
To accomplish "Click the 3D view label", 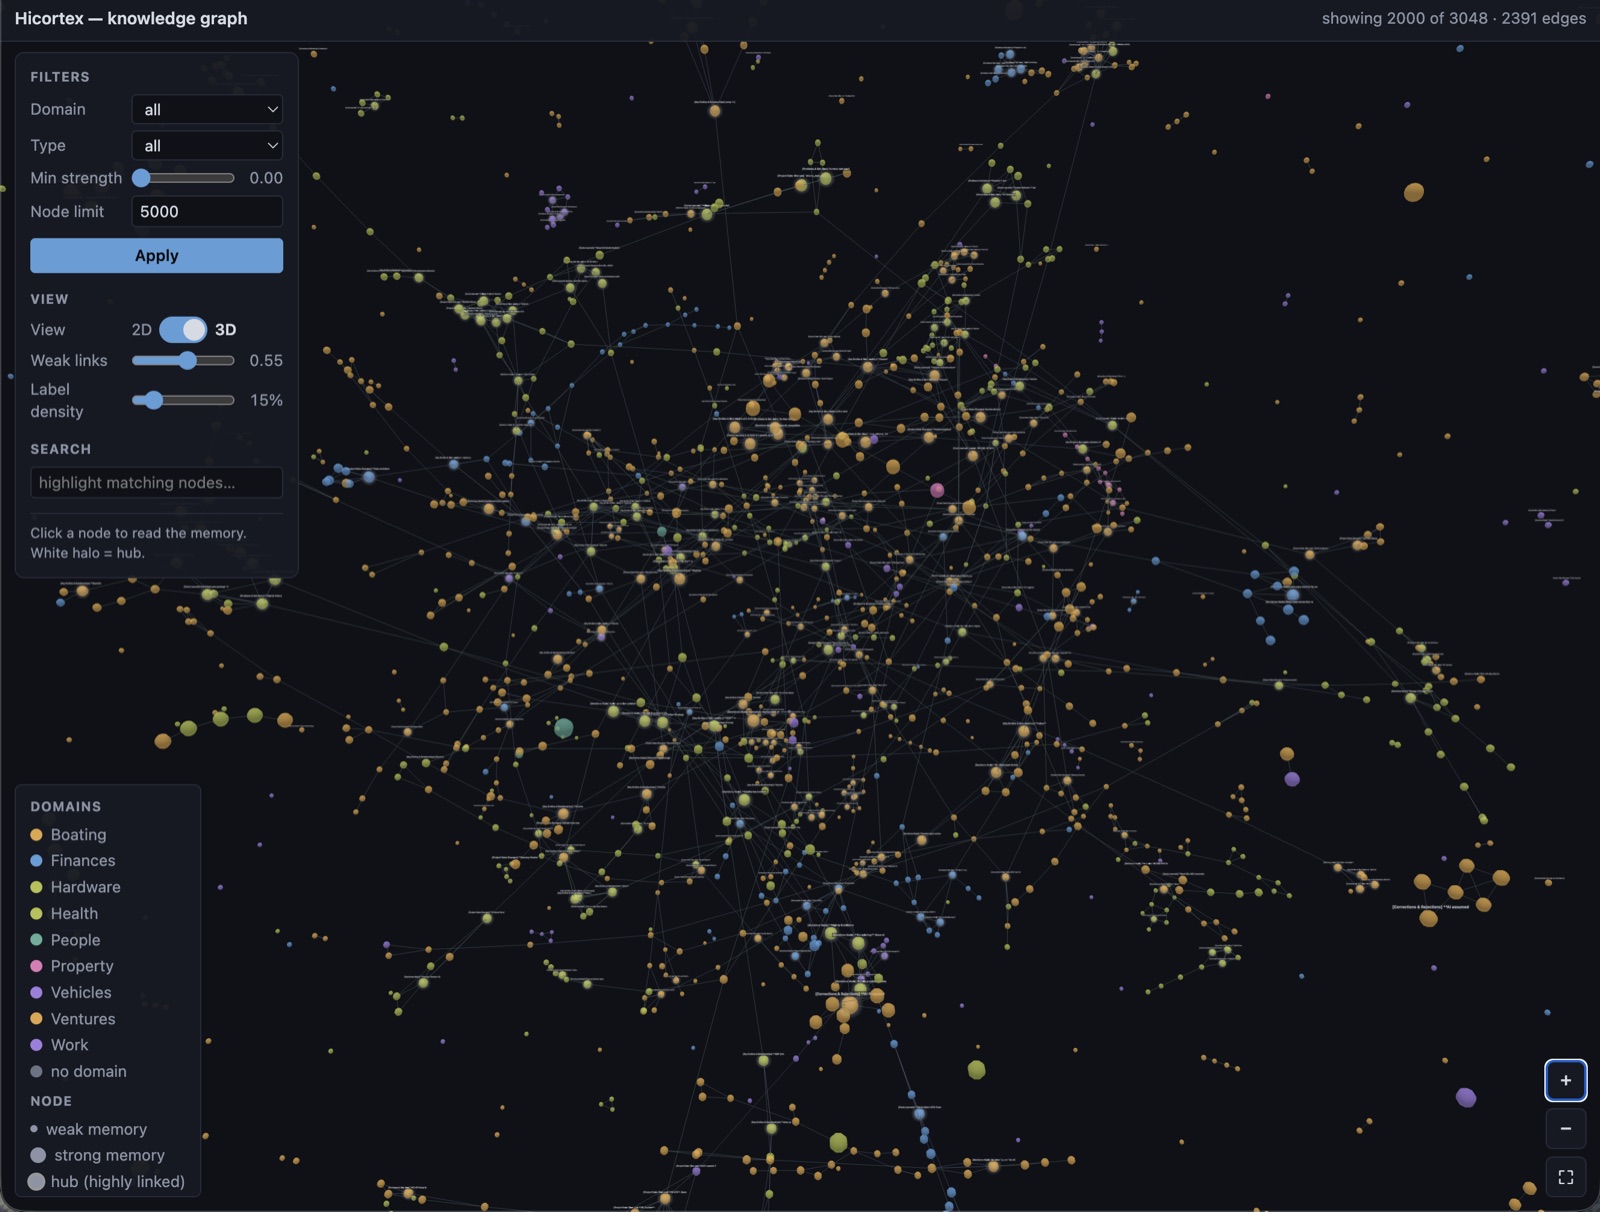I will point(225,329).
